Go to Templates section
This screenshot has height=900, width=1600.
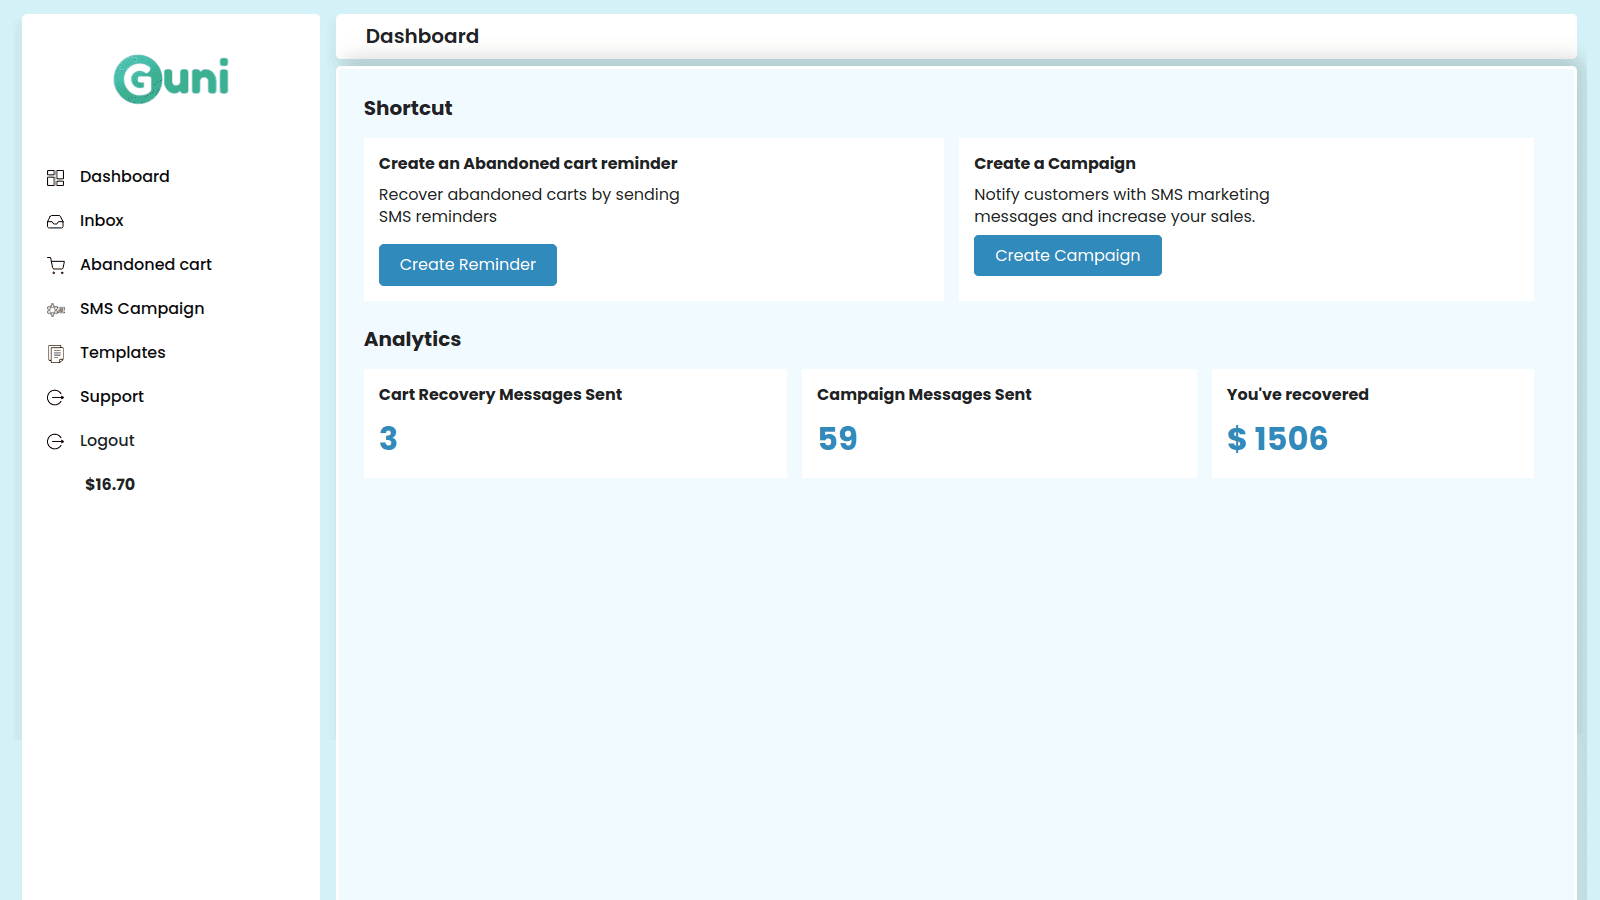click(122, 352)
